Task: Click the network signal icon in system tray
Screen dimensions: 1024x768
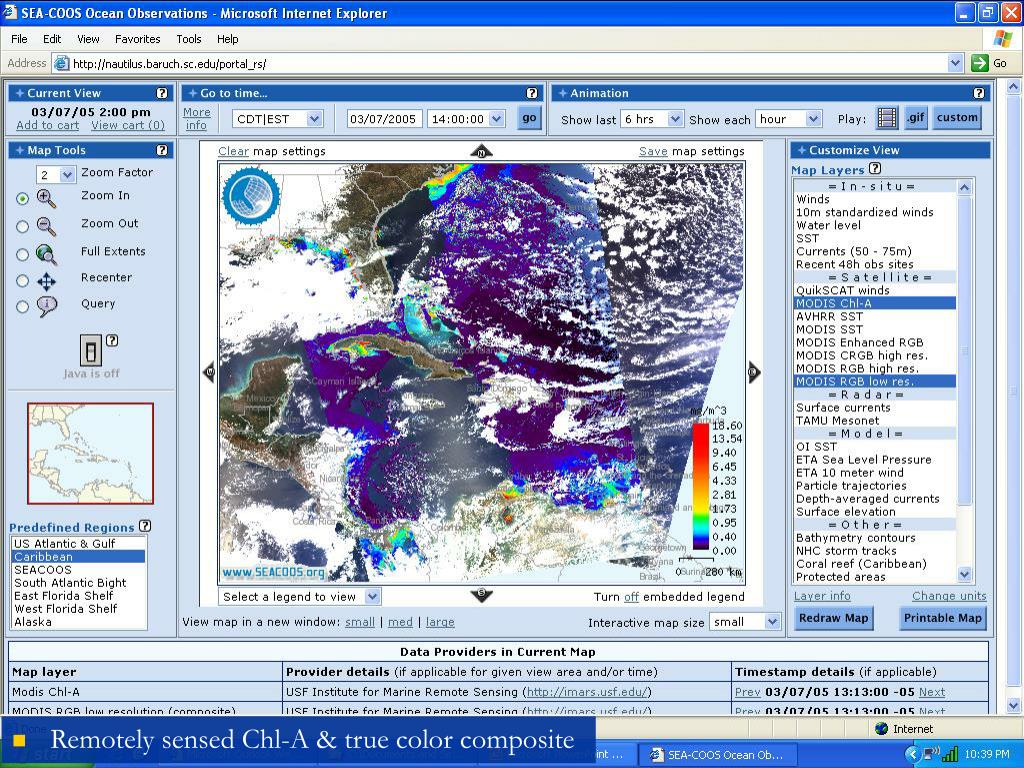Action: coord(949,754)
